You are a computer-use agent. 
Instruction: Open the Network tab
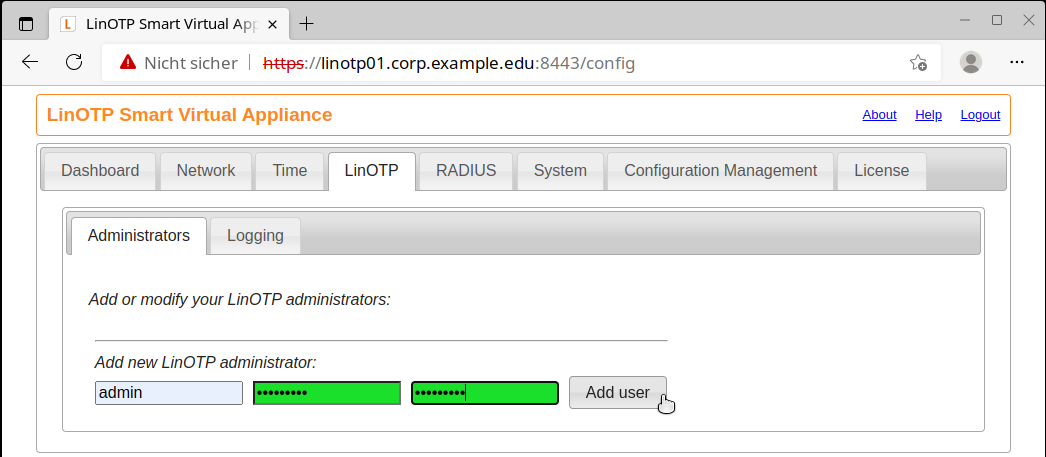[206, 171]
